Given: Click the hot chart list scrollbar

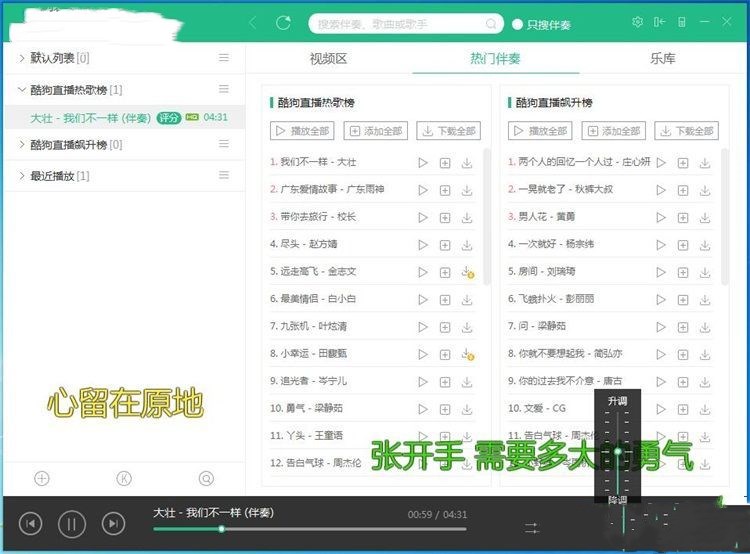Looking at the screenshot, I should point(486,216).
